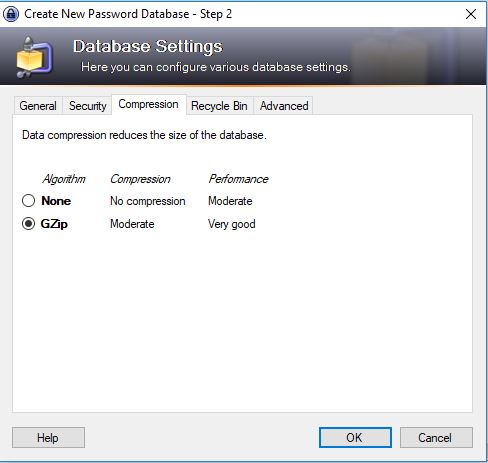Image resolution: width=488 pixels, height=463 pixels.
Task: Go to the Recycle Bin tab
Action: (x=219, y=106)
